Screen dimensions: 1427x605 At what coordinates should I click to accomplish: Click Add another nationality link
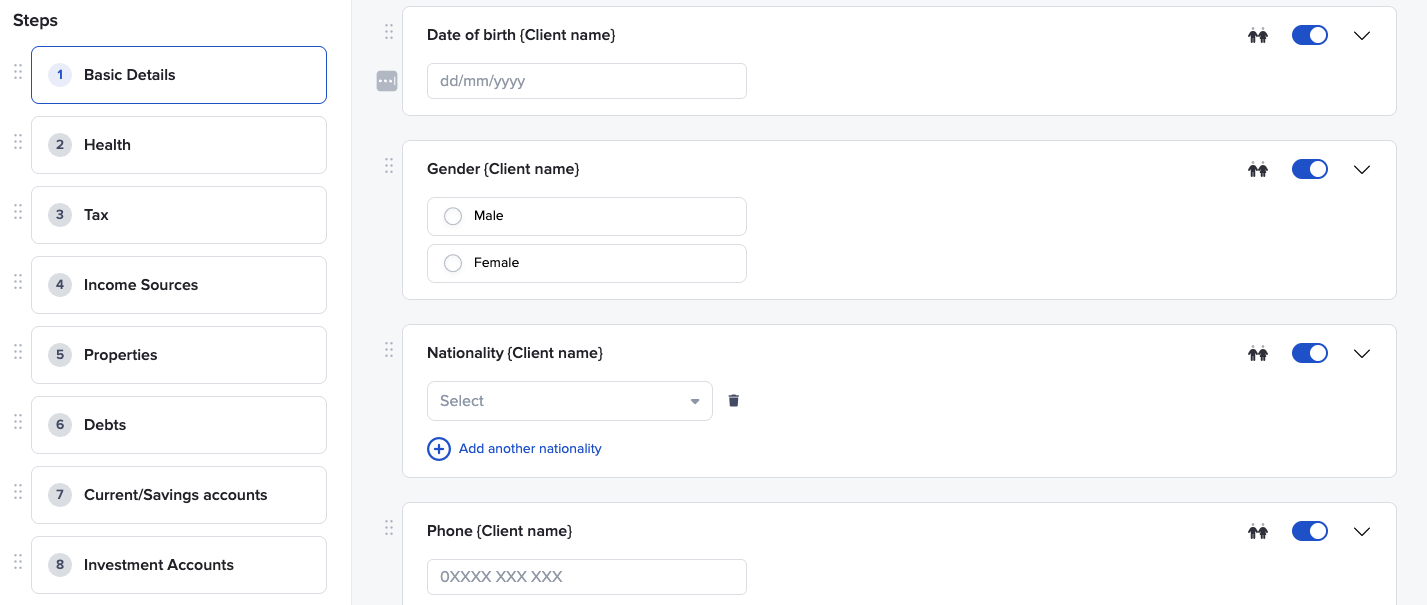530,449
